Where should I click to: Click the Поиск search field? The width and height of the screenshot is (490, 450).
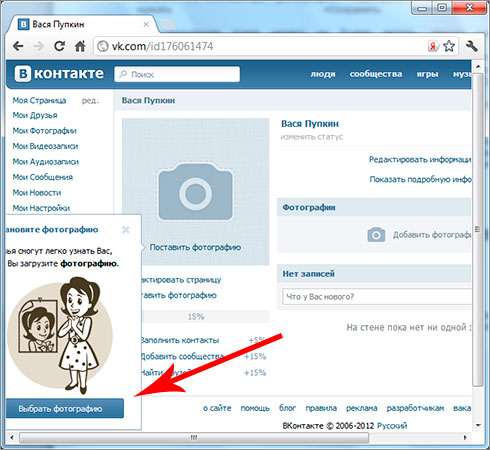pyautogui.click(x=177, y=74)
